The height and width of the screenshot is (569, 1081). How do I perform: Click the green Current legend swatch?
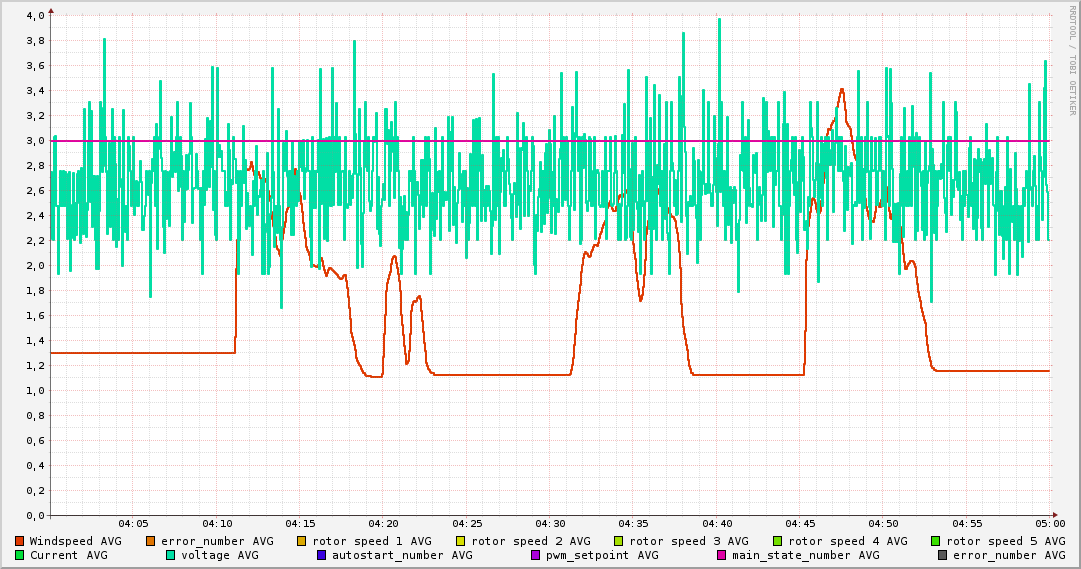click(x=20, y=555)
